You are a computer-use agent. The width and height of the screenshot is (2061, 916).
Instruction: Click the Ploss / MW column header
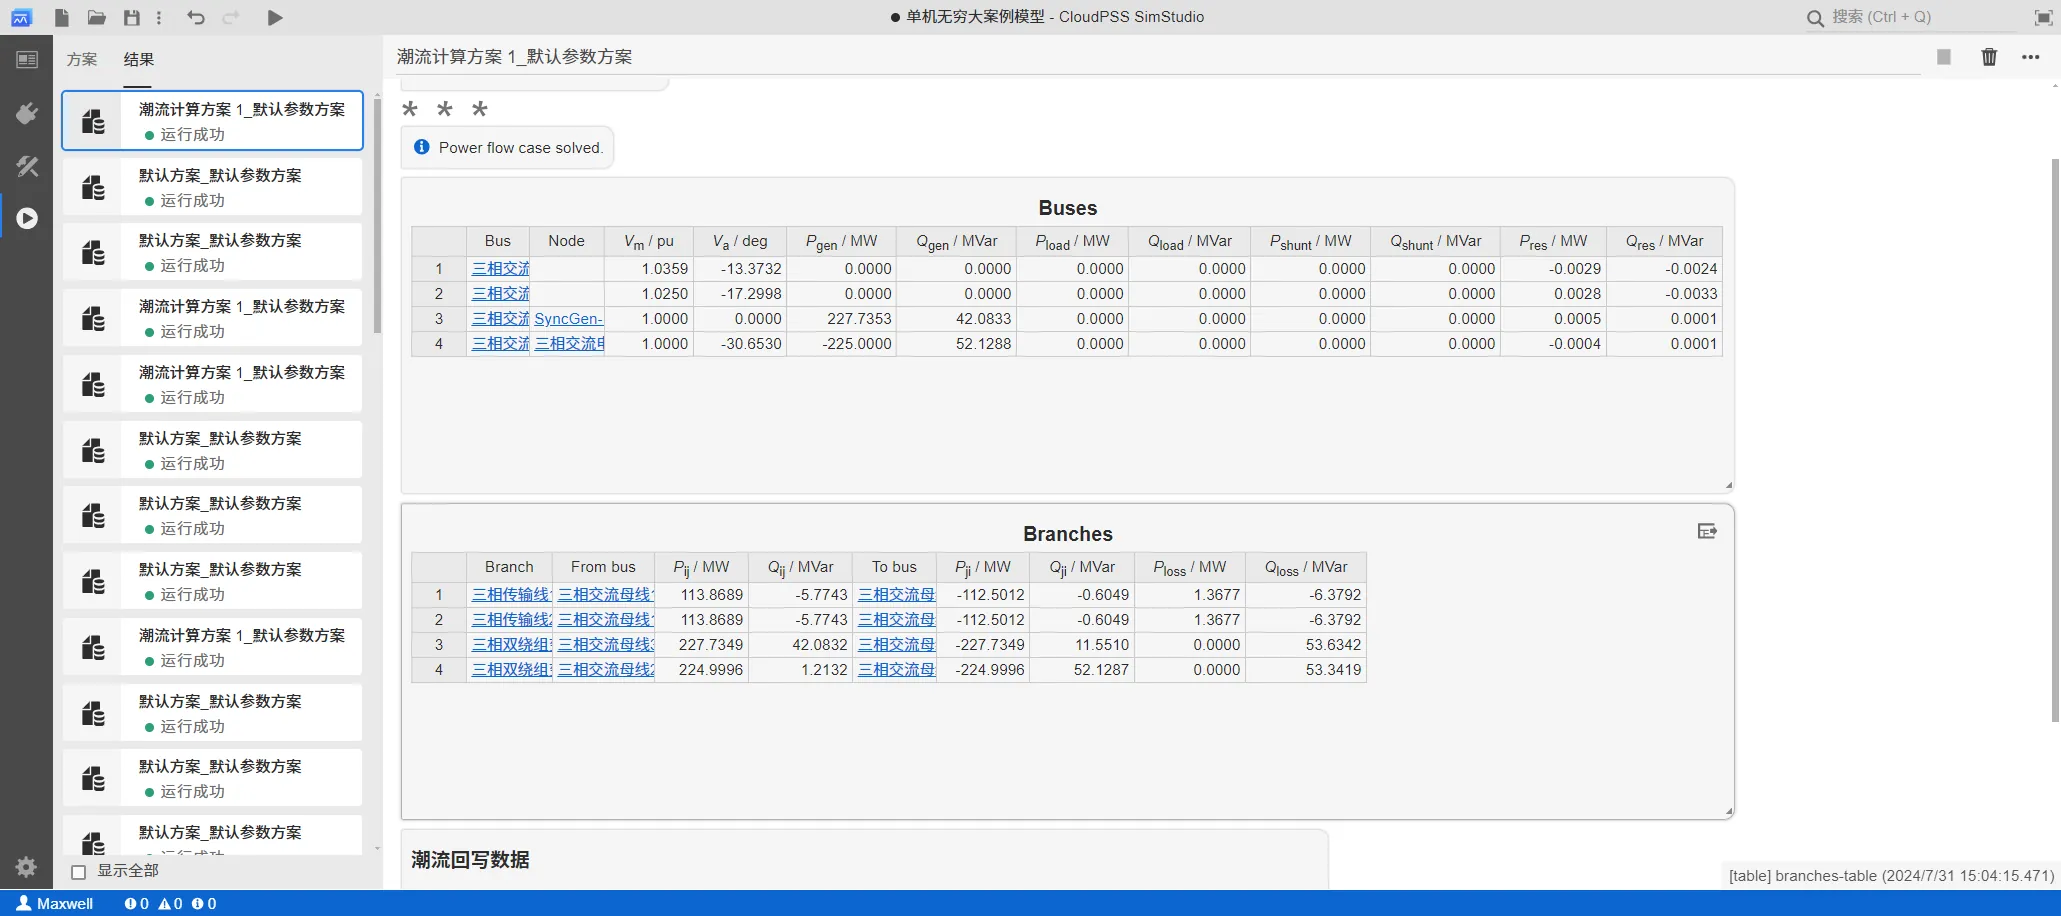tap(1189, 567)
